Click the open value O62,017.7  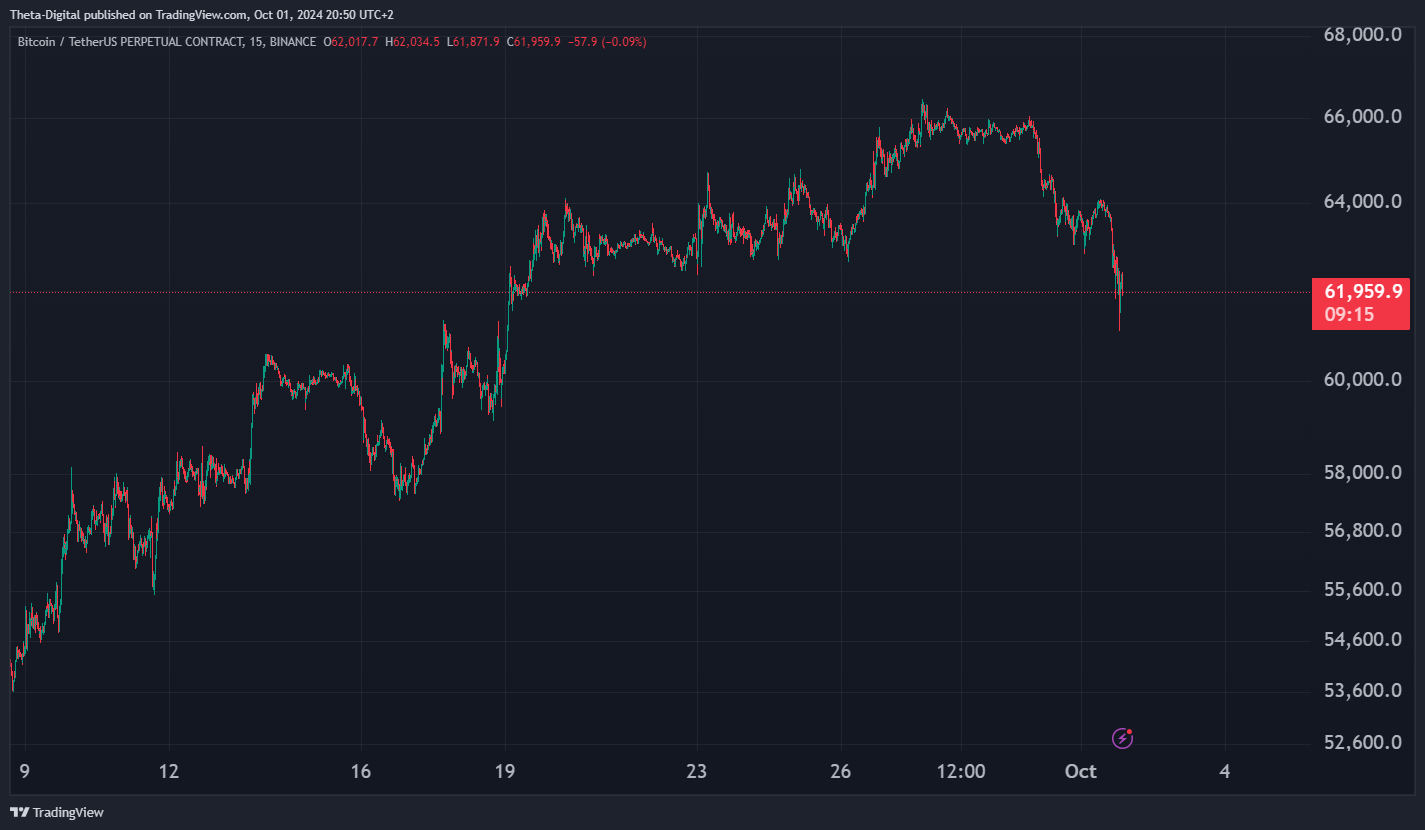point(351,42)
